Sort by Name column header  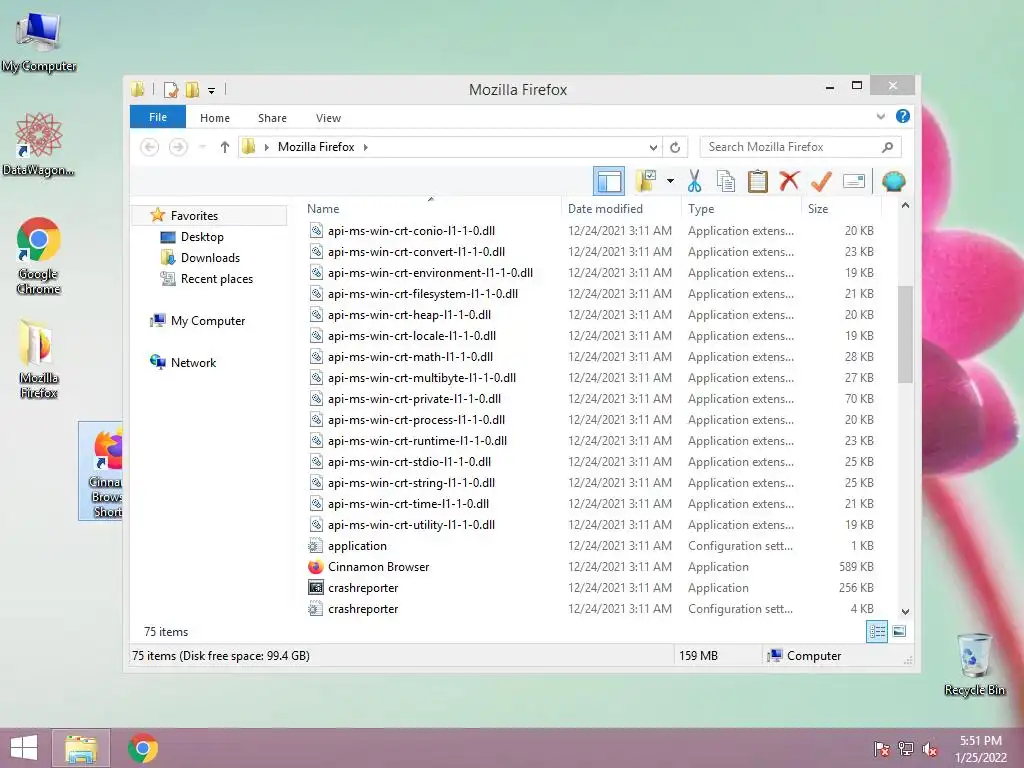(431, 208)
